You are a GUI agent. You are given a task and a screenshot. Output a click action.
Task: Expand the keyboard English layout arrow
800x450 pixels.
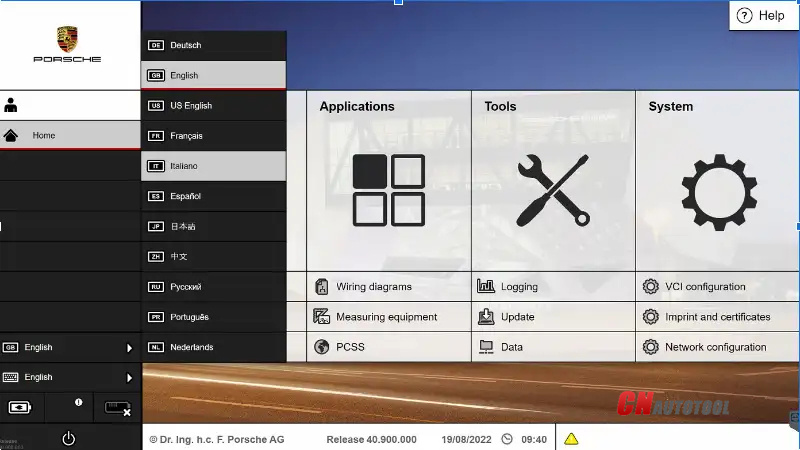pyautogui.click(x=129, y=378)
